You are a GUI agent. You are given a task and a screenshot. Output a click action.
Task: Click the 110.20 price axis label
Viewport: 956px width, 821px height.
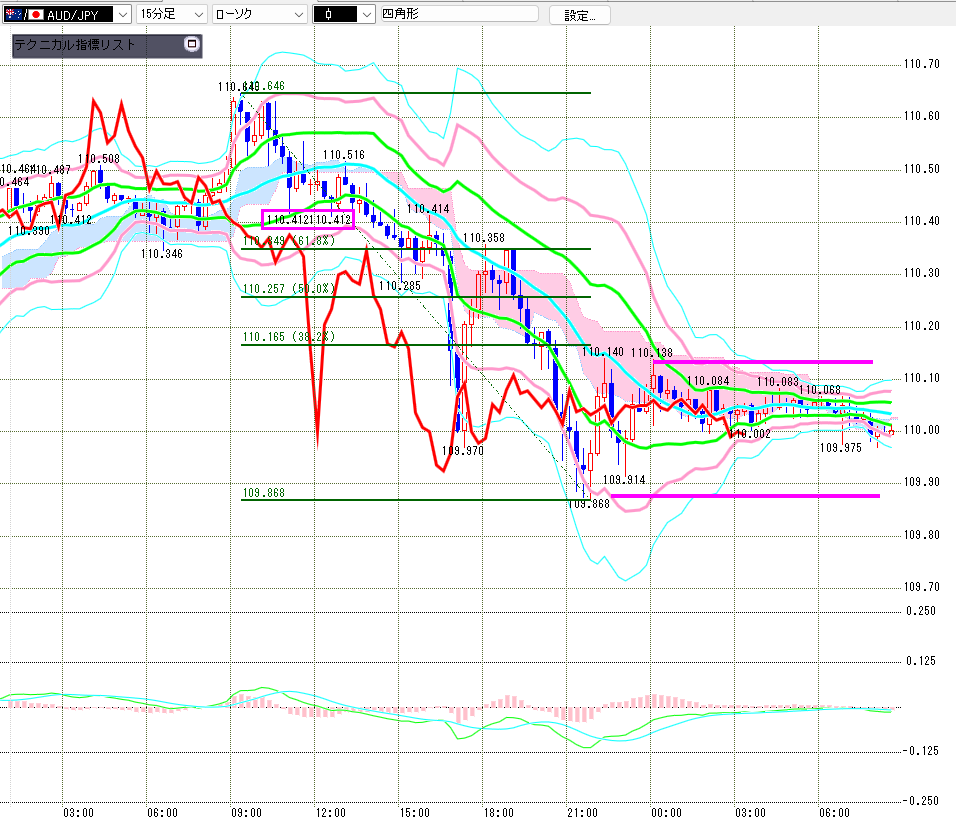click(x=921, y=326)
